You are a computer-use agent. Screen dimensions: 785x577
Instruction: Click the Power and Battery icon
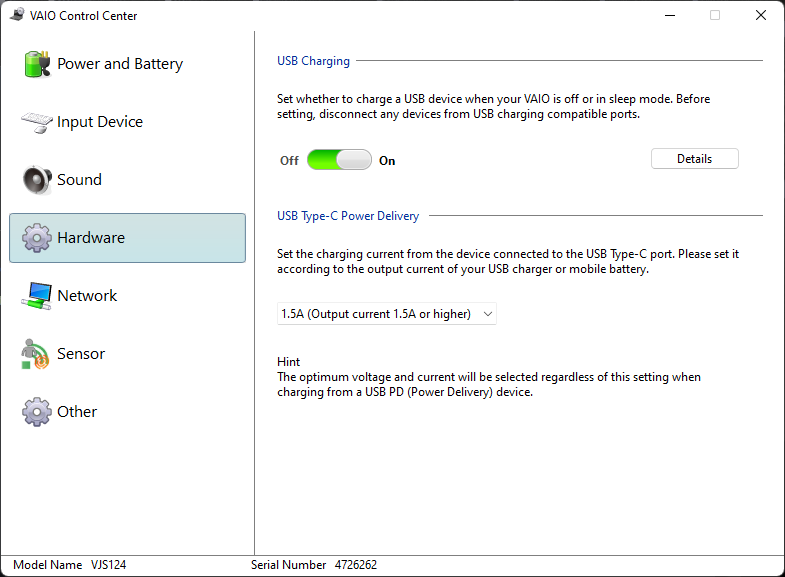36,64
